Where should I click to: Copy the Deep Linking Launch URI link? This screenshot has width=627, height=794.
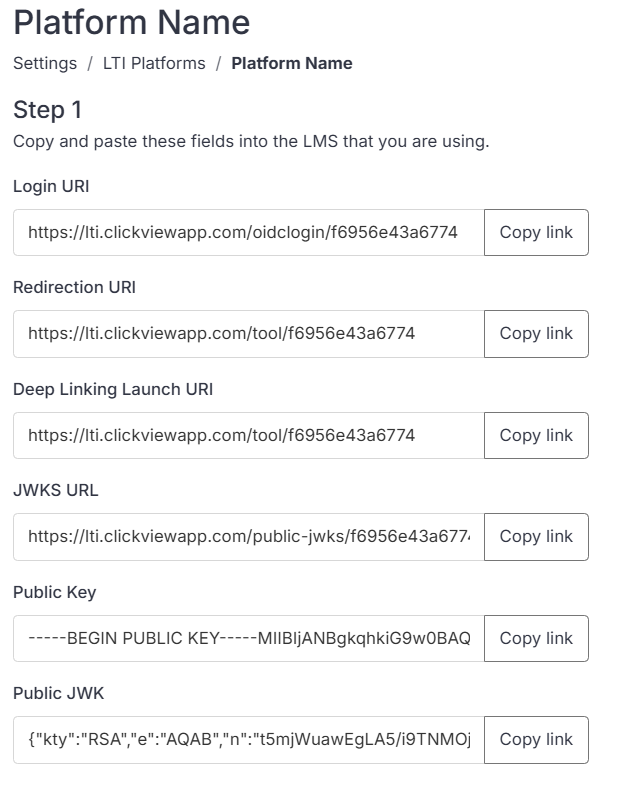536,435
